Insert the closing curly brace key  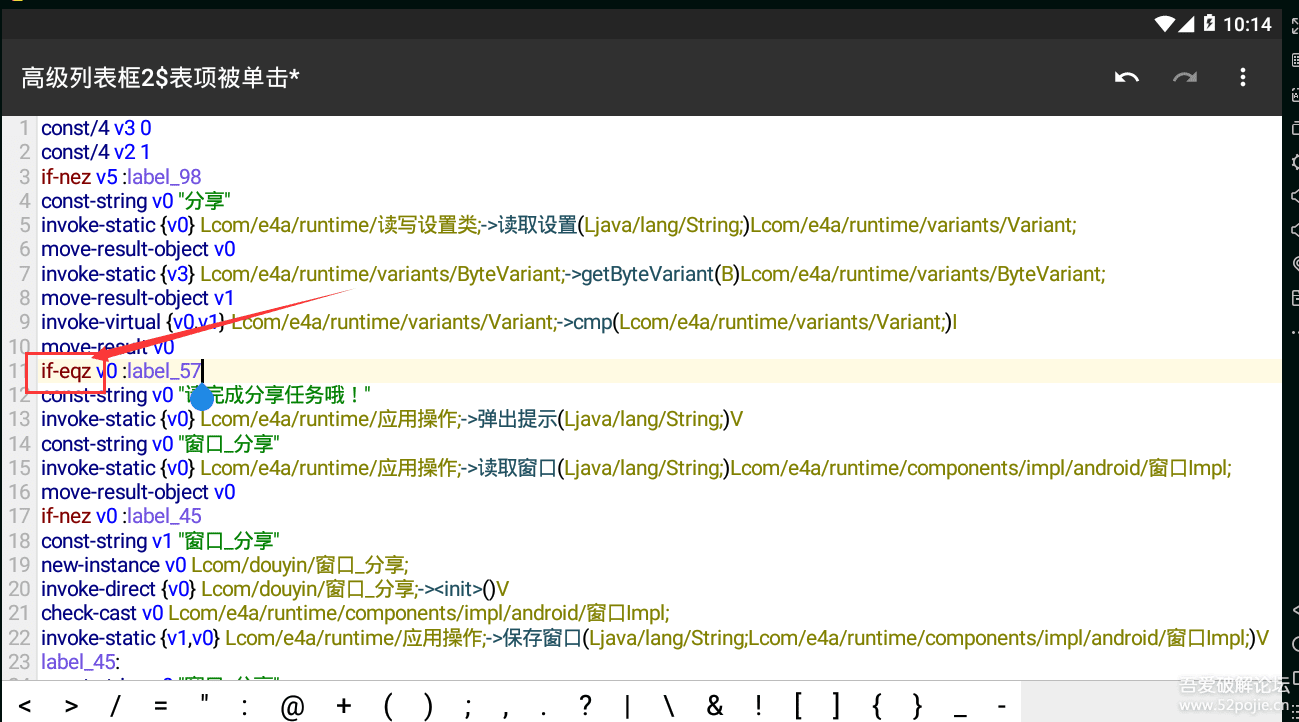[x=917, y=707]
